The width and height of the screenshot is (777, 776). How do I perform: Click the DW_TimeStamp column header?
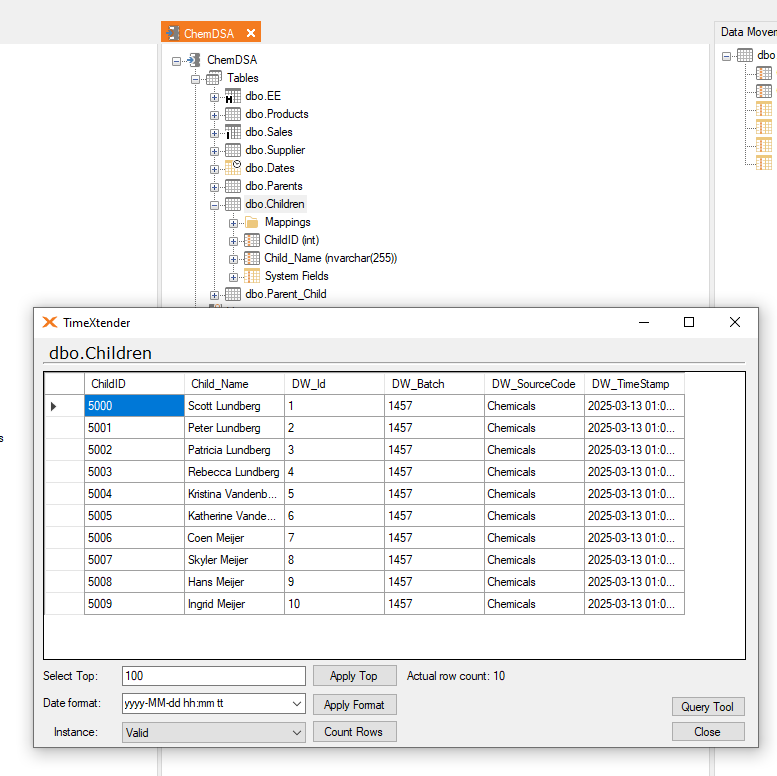(635, 384)
